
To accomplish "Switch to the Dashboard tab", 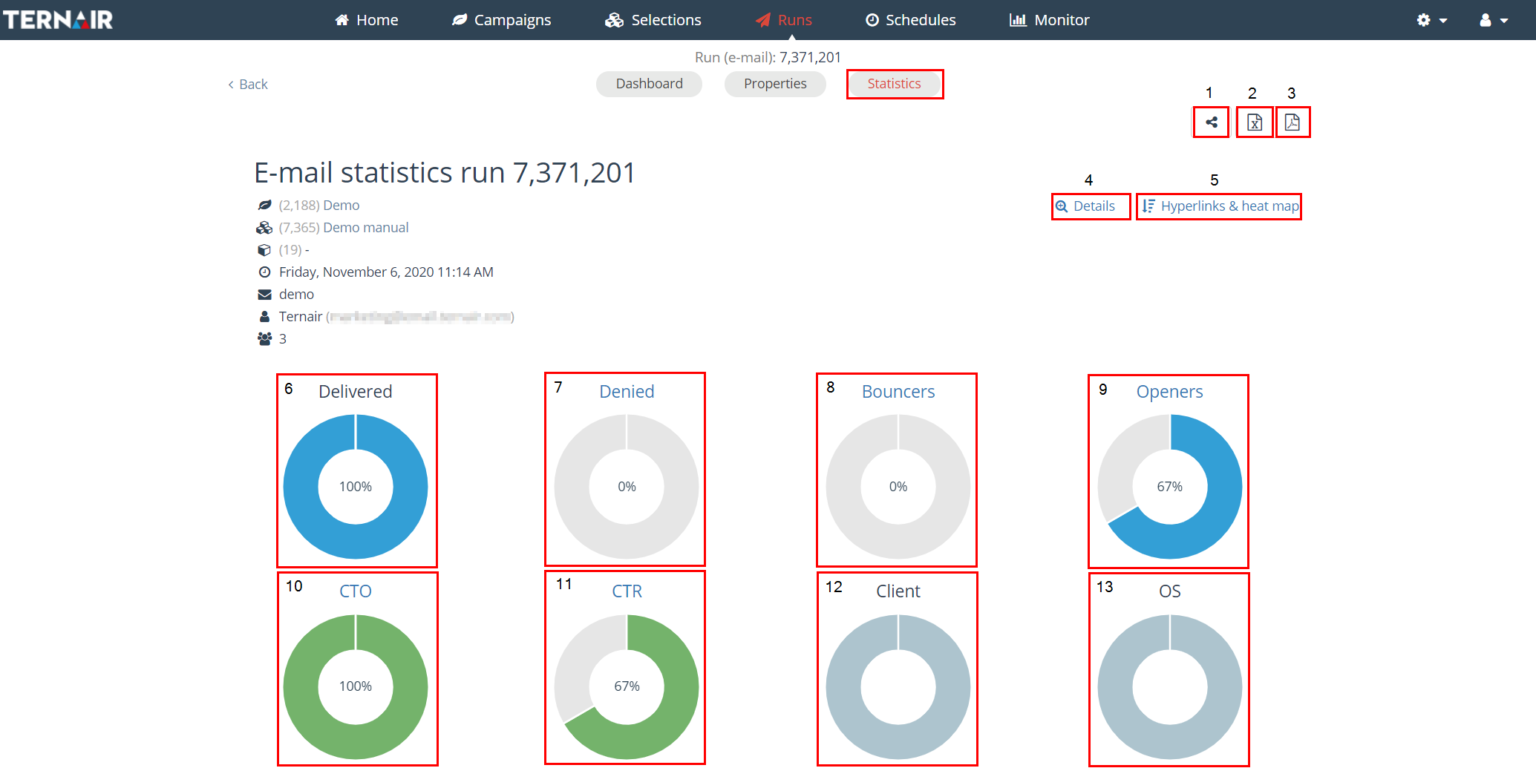I will (x=649, y=84).
